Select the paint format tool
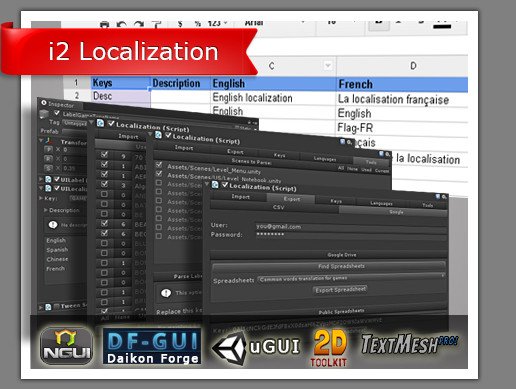 click(156, 25)
